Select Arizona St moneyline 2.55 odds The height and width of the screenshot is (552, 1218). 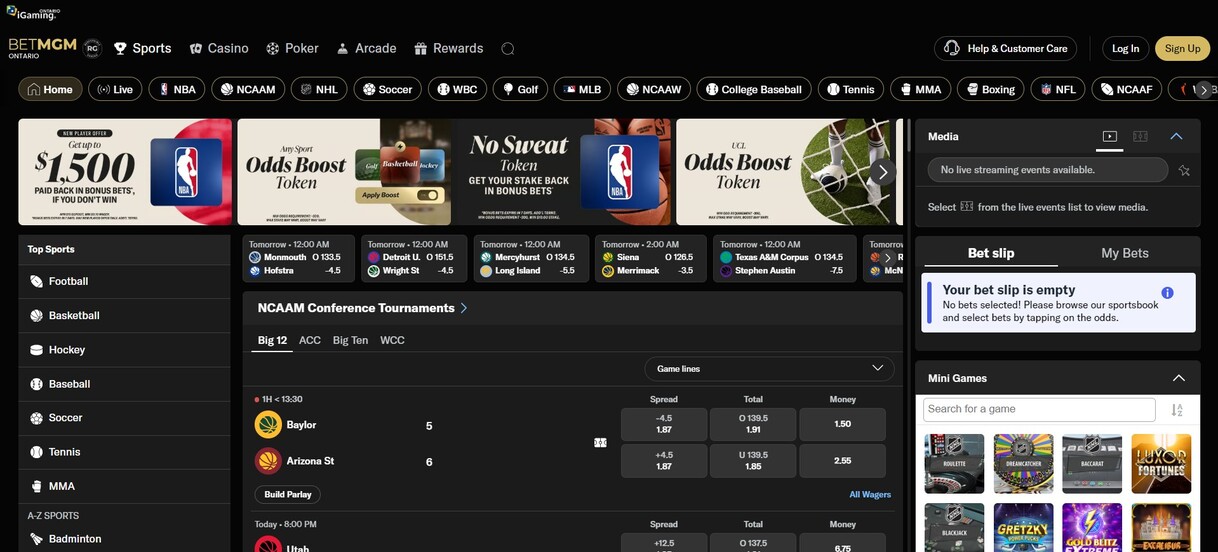(x=842, y=460)
